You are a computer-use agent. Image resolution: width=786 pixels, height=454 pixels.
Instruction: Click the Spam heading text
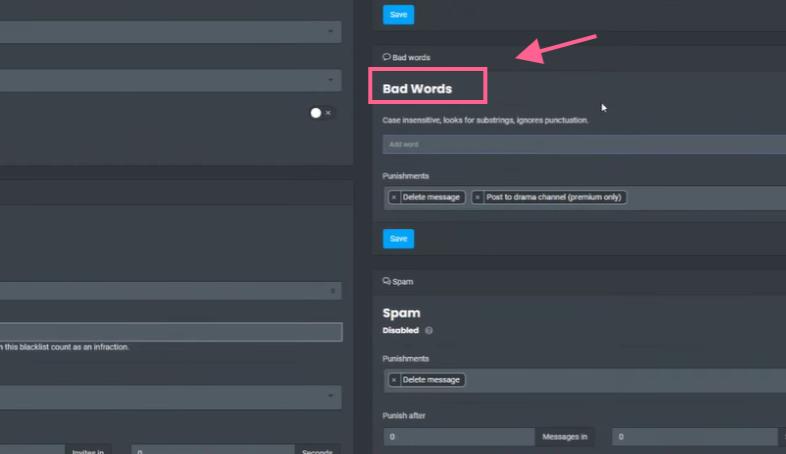coord(402,313)
